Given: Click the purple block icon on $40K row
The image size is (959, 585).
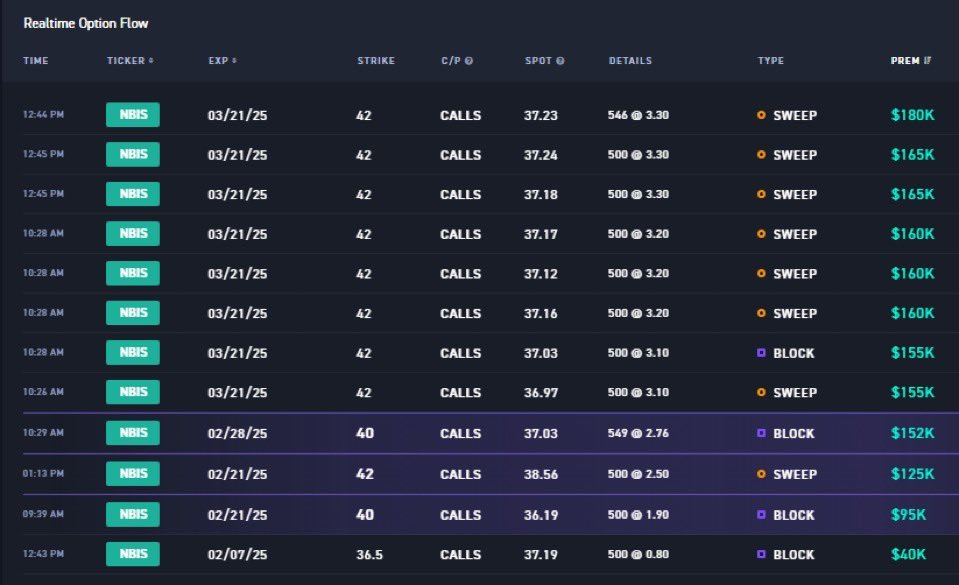Looking at the screenshot, I should 762,554.
